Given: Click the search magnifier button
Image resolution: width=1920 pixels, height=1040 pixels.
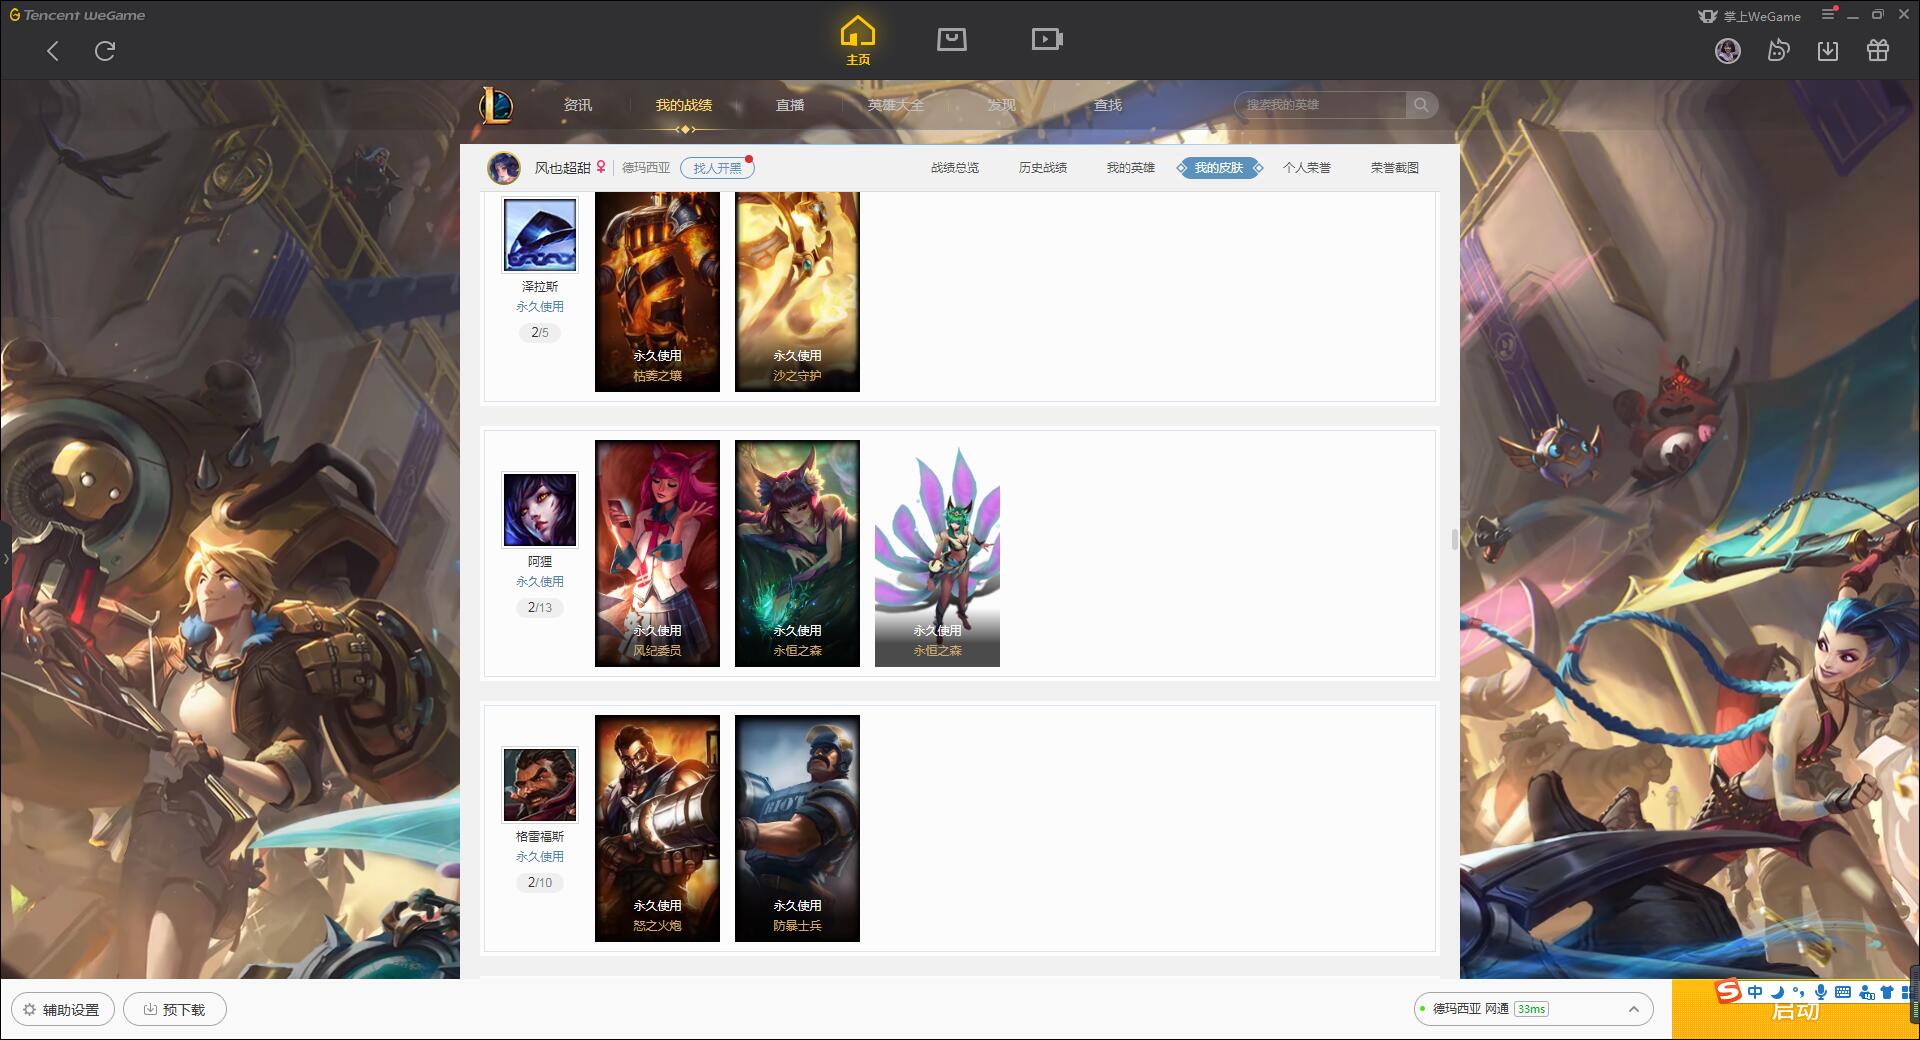Looking at the screenshot, I should [x=1421, y=105].
